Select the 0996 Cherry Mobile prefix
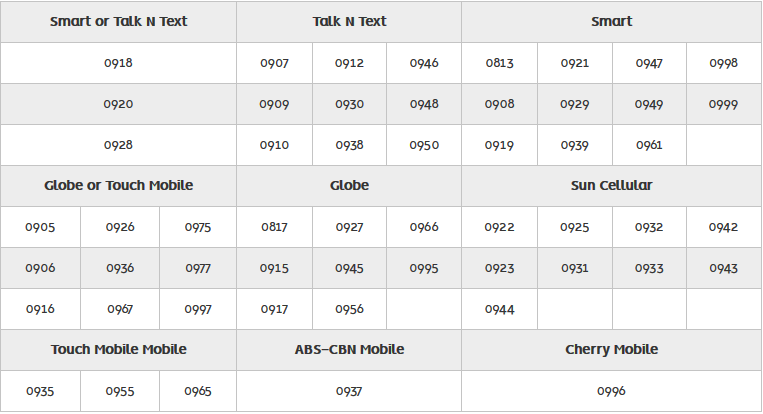This screenshot has height=414, width=763. click(x=611, y=391)
